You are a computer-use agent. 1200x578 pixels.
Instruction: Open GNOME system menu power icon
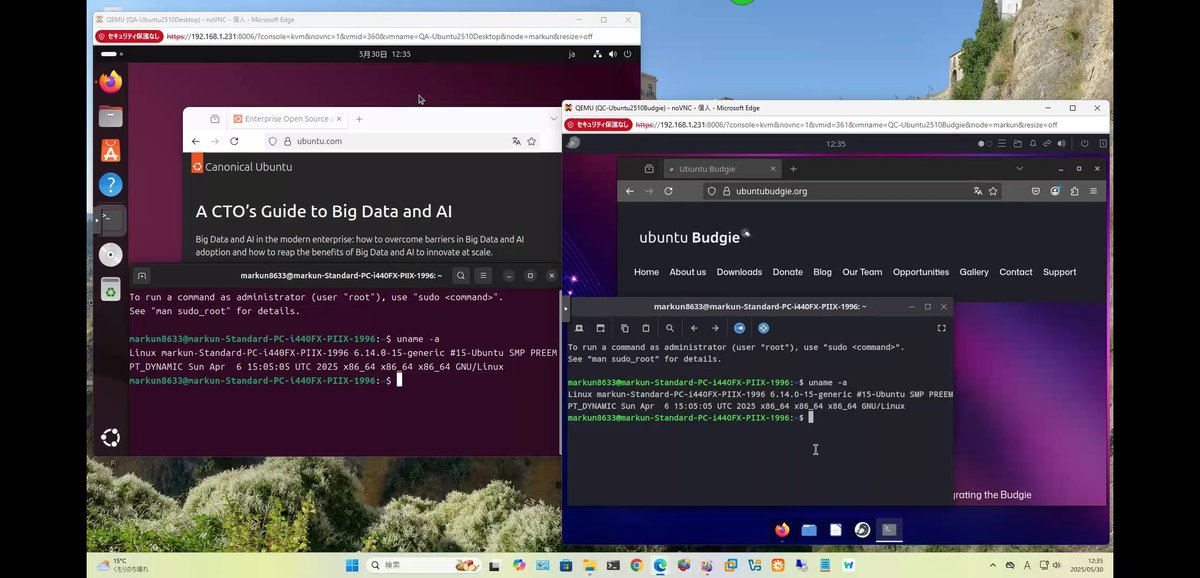coord(627,54)
